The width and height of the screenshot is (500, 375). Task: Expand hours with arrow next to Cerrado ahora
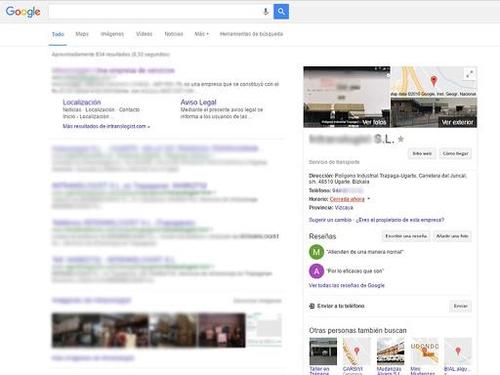369,199
